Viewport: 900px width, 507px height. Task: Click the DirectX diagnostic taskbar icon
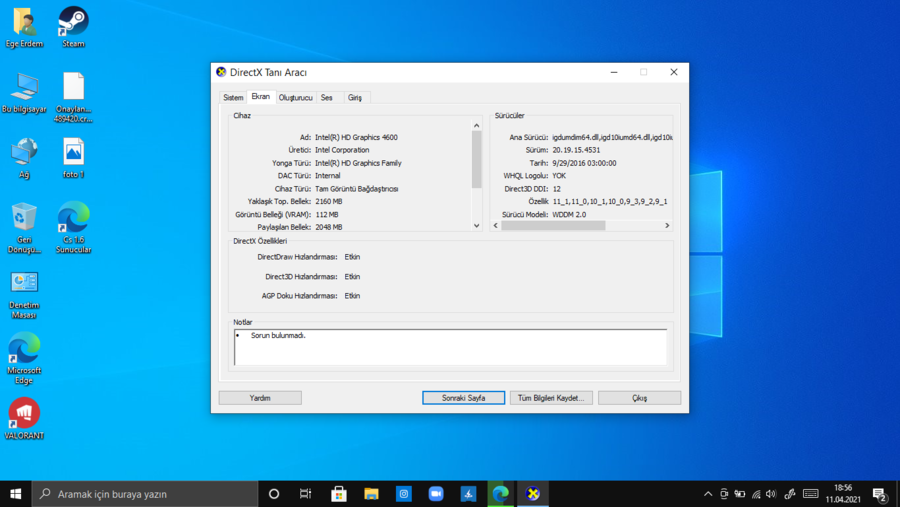tap(533, 494)
